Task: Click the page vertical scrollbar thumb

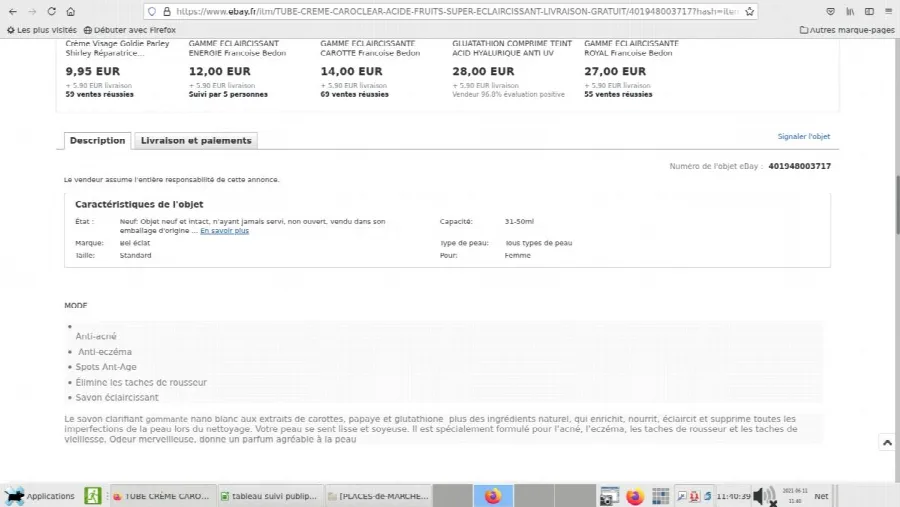Action: 897,206
